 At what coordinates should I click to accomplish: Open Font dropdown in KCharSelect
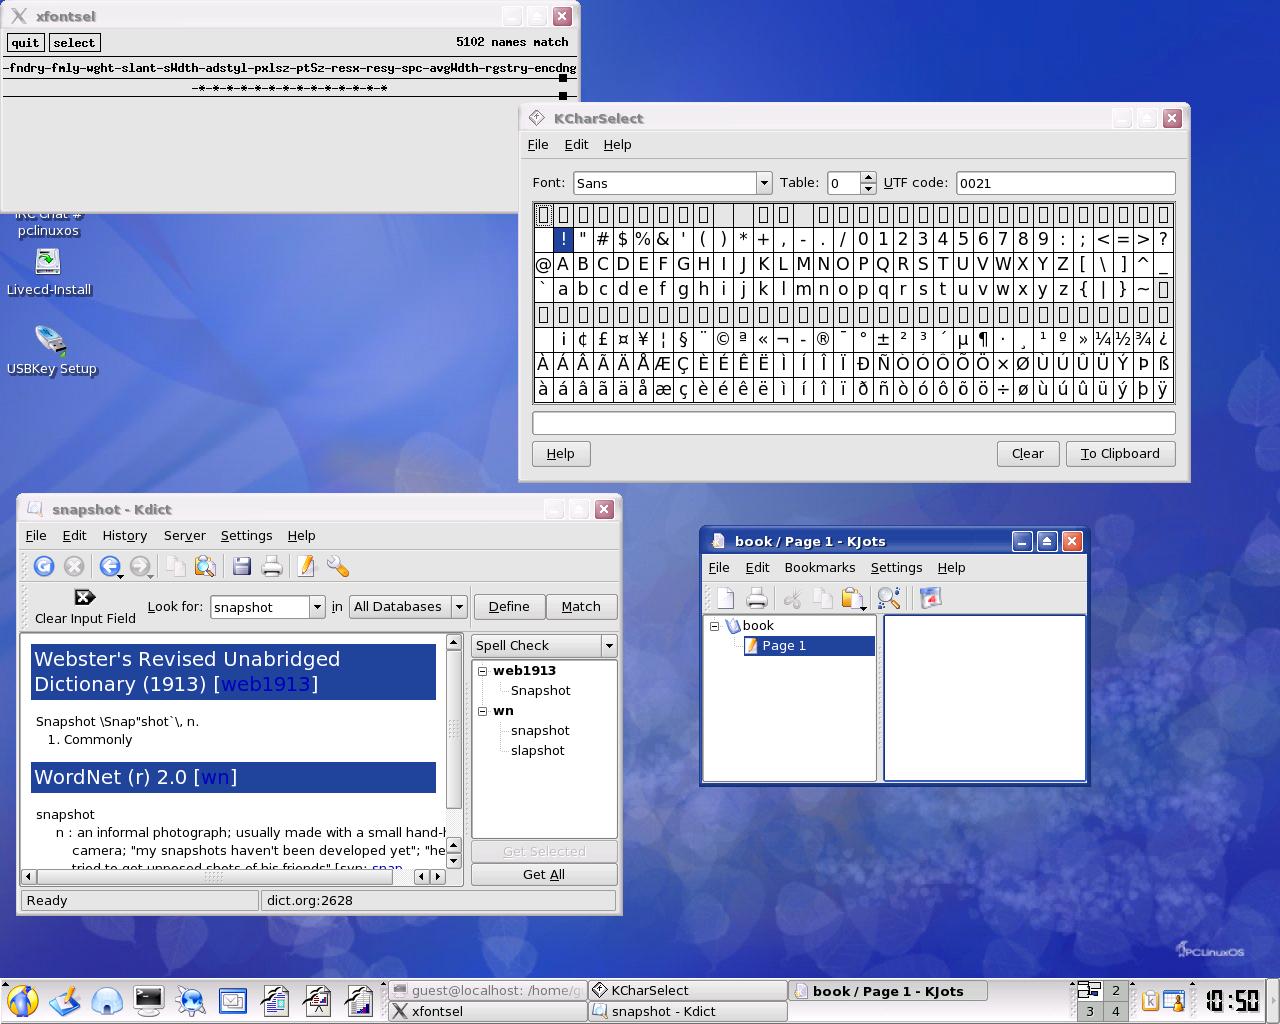point(764,183)
